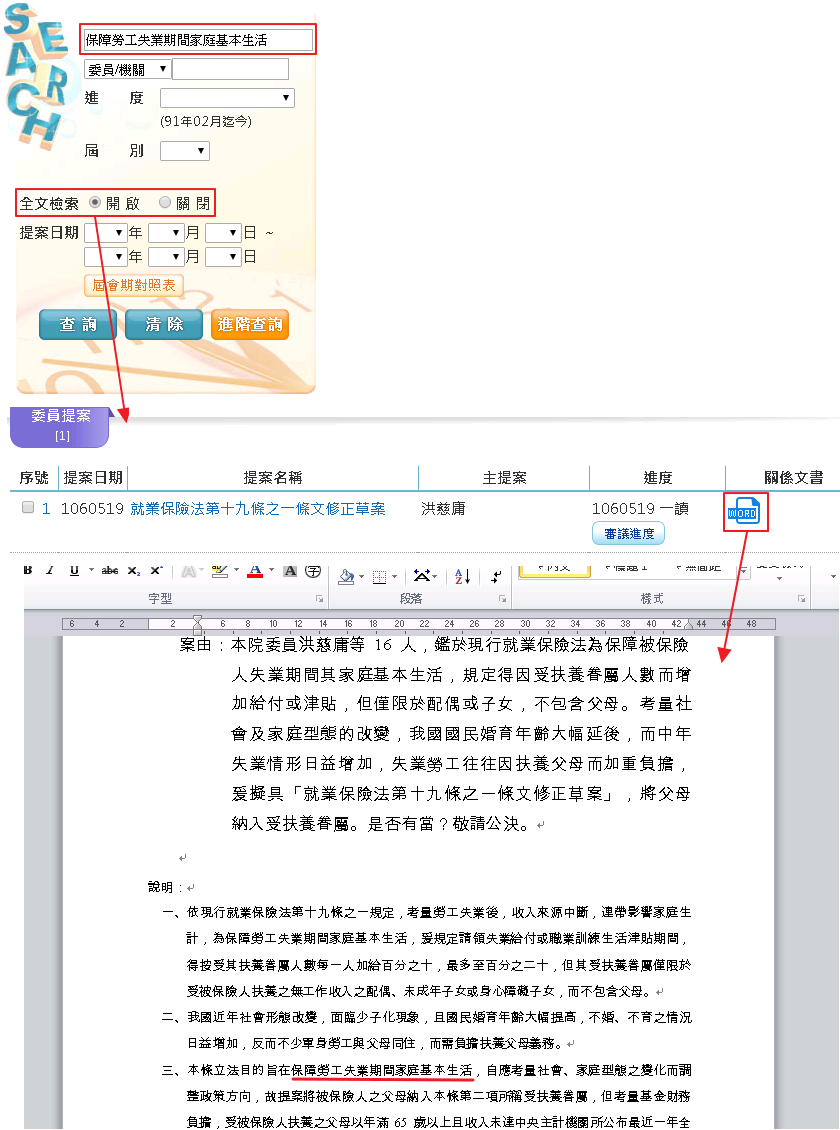Apply strikethrough text formatting
This screenshot has height=1130, width=840.
pos(110,570)
